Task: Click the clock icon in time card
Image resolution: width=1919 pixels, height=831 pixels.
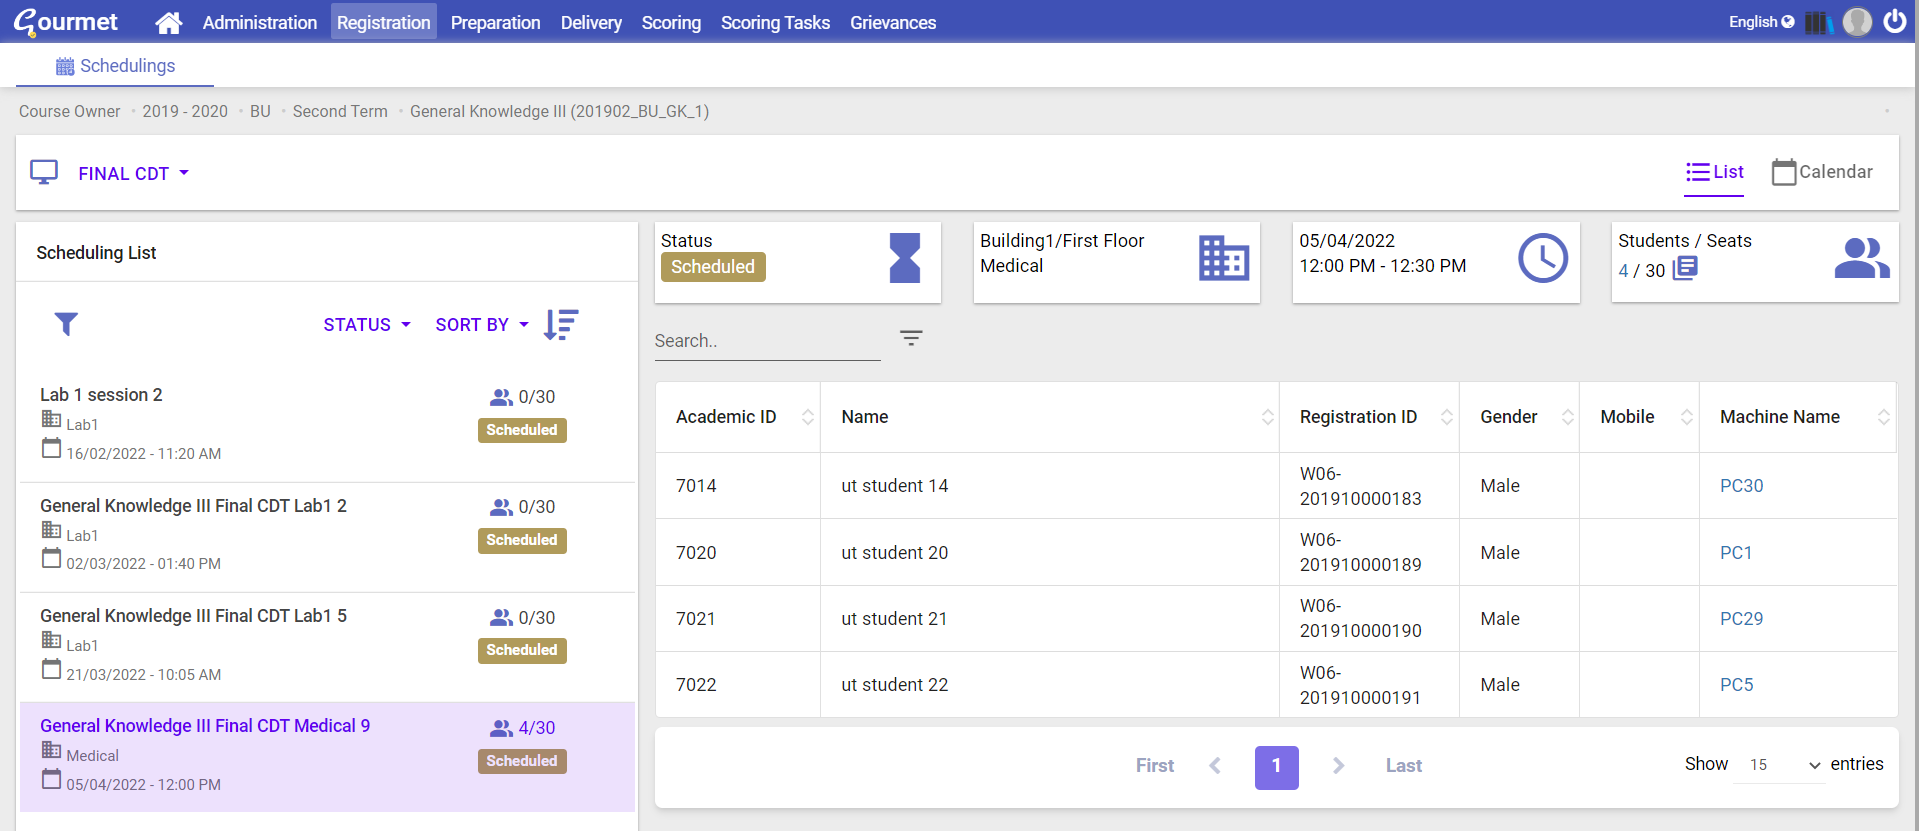Action: tap(1543, 258)
